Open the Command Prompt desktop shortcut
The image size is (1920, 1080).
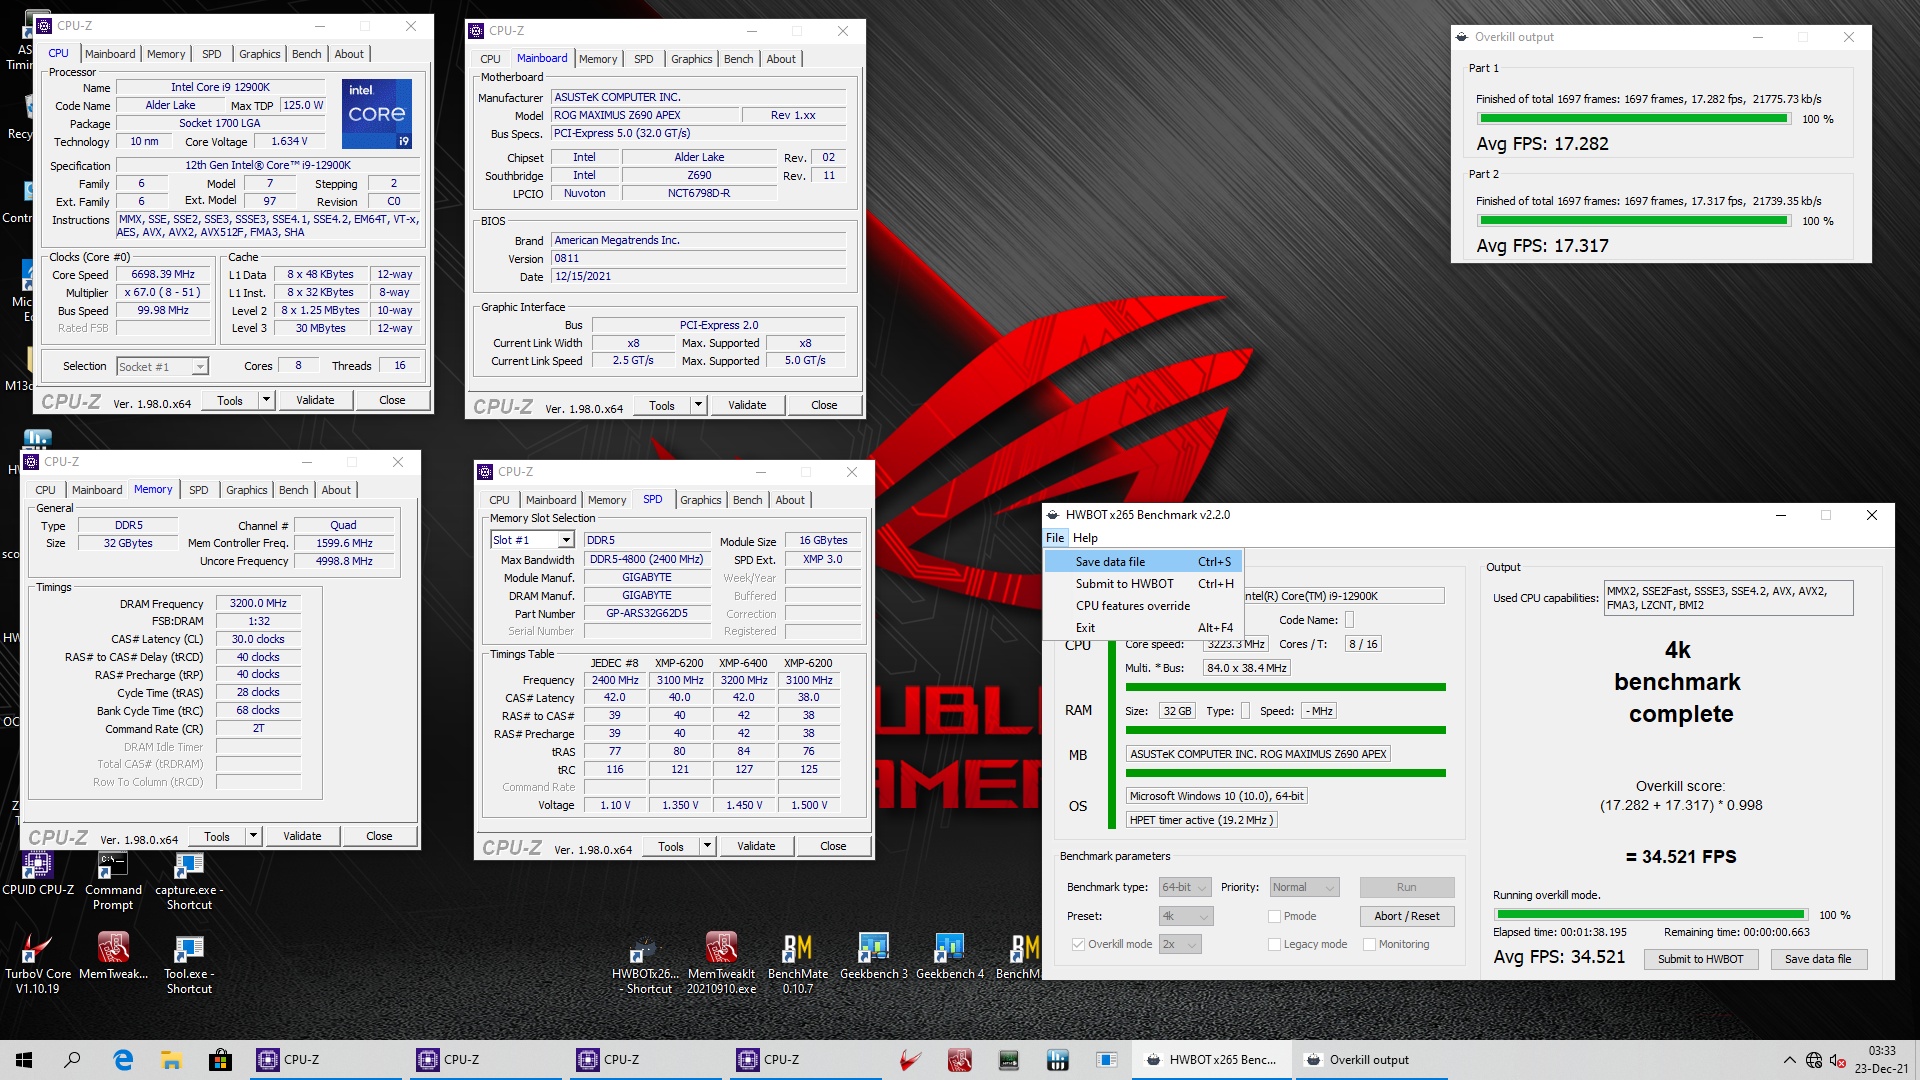point(113,880)
